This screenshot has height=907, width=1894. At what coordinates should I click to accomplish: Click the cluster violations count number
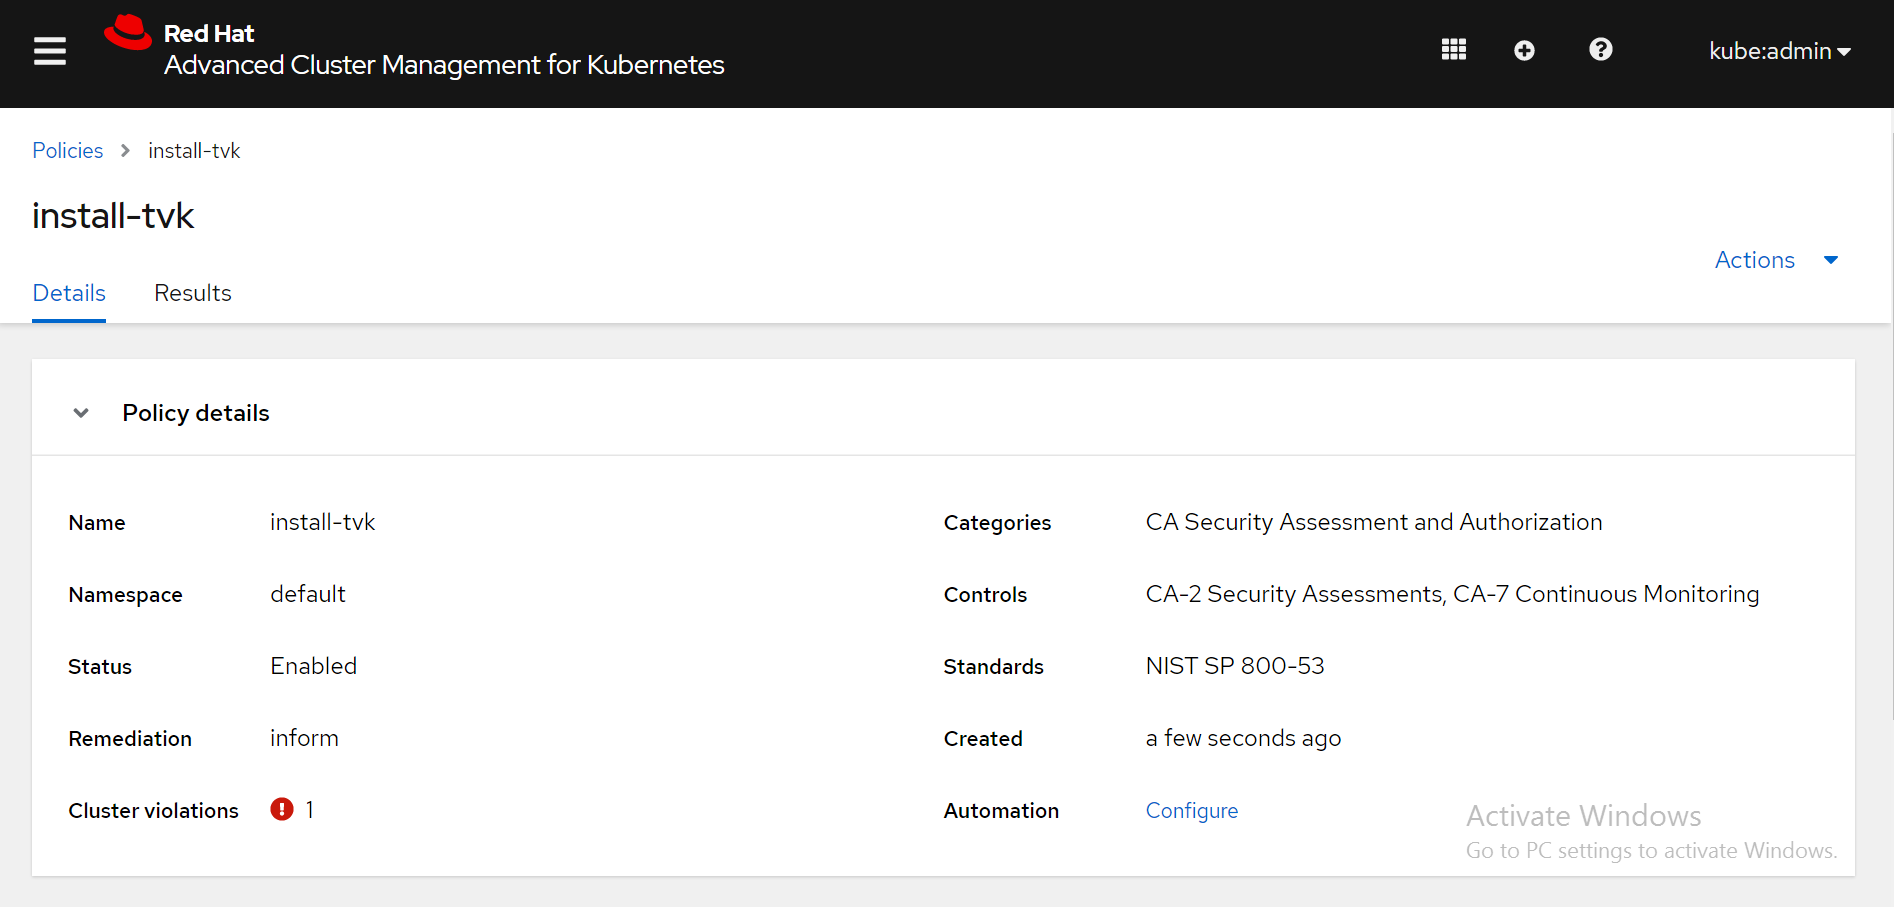click(310, 810)
